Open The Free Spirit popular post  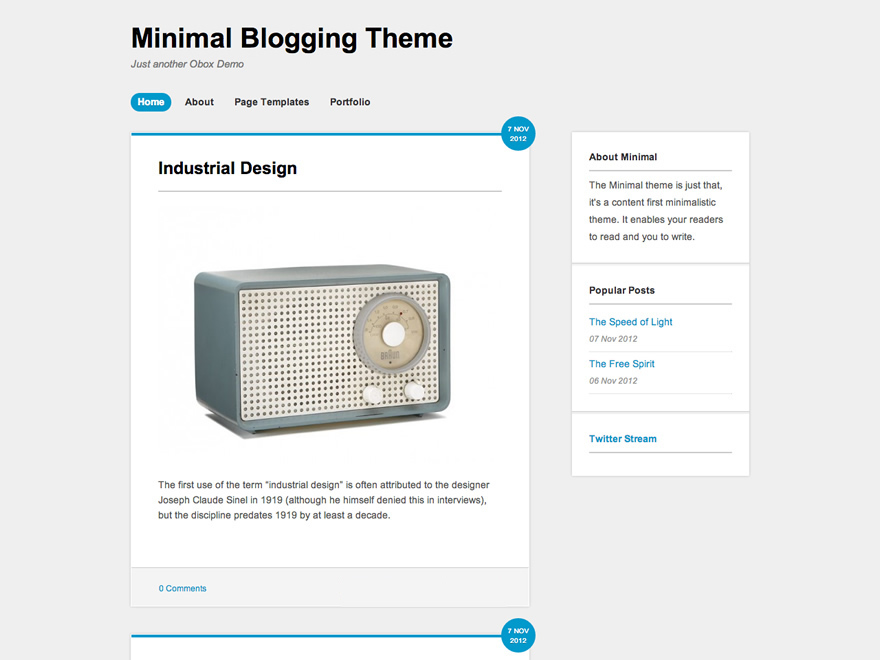621,364
